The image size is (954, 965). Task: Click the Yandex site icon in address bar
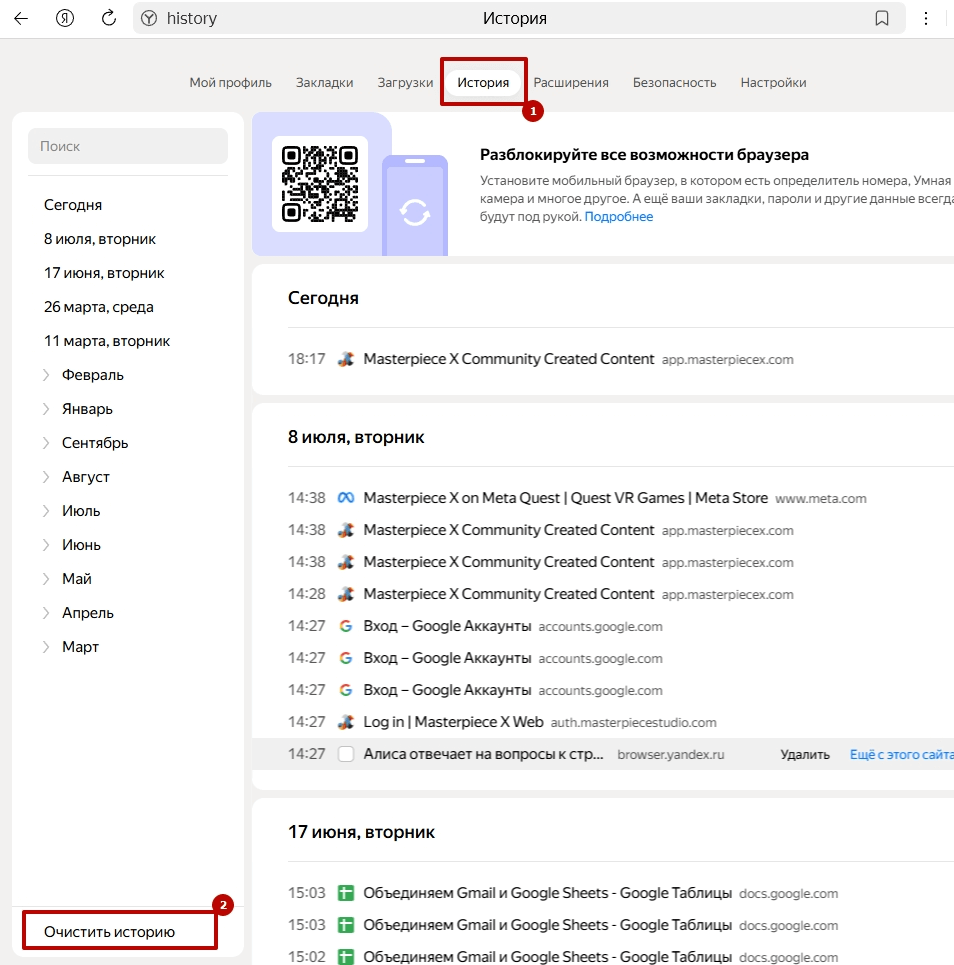(149, 18)
